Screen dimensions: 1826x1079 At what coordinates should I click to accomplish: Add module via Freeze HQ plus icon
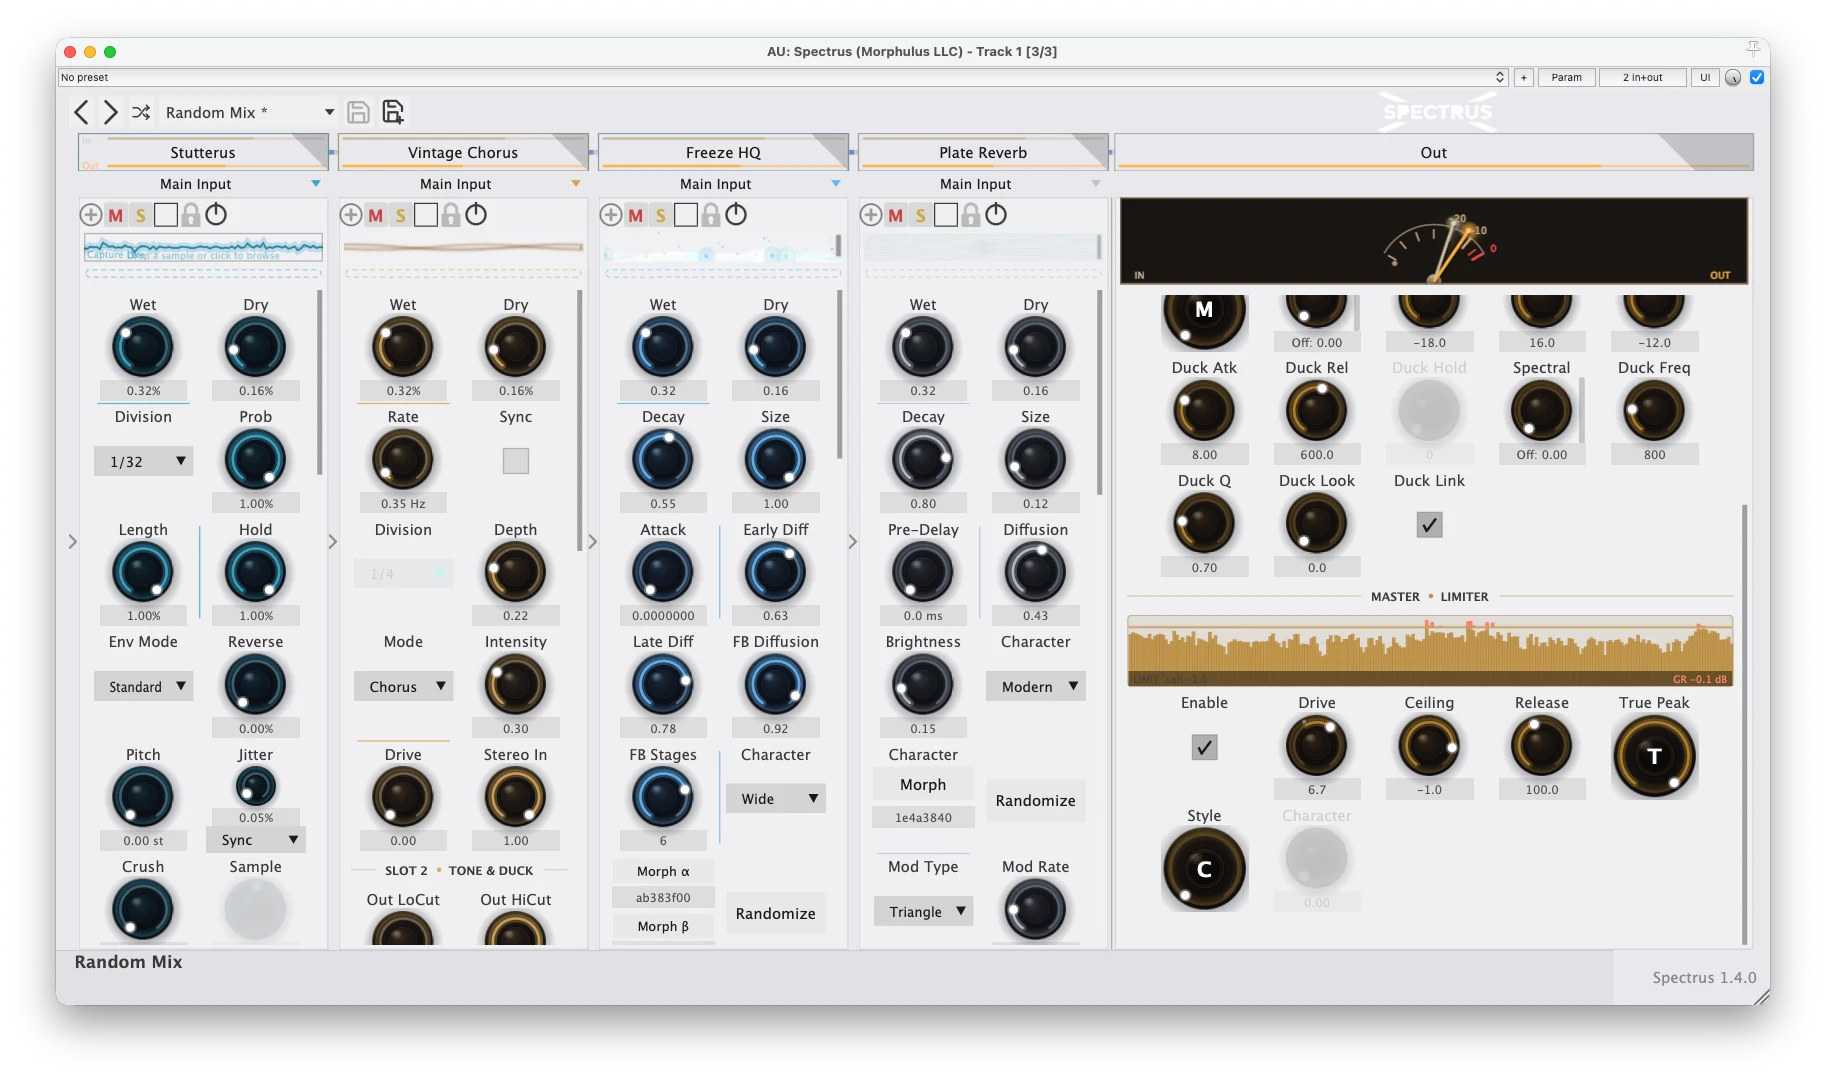[610, 214]
